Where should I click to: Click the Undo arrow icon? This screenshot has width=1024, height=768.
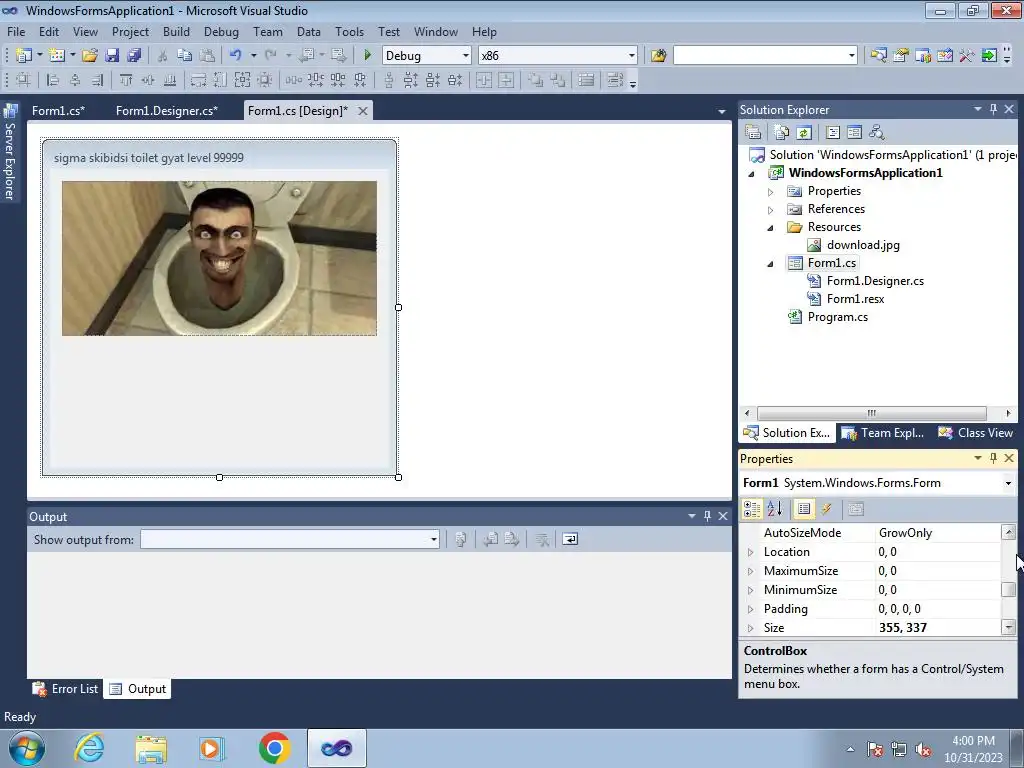click(236, 56)
